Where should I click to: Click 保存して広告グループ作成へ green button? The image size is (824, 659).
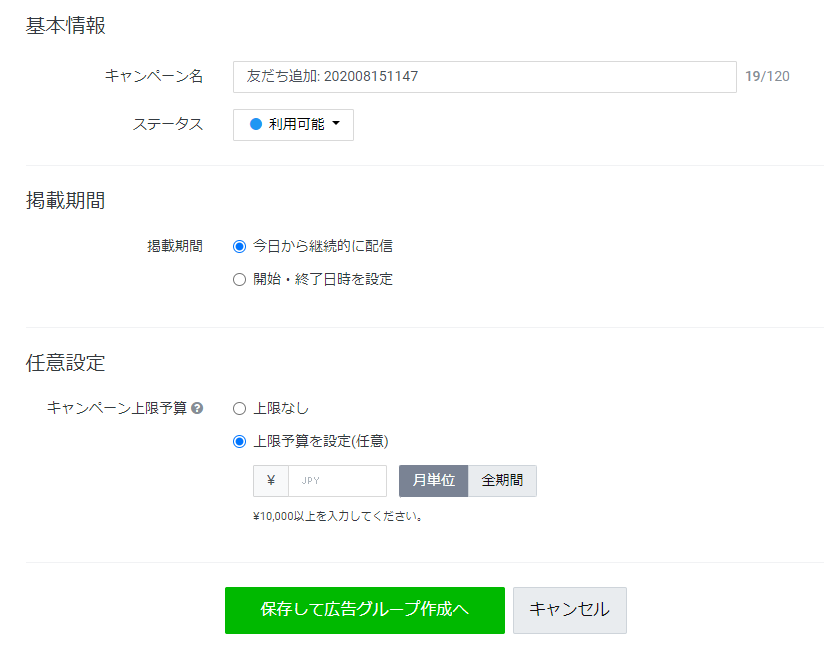point(365,610)
